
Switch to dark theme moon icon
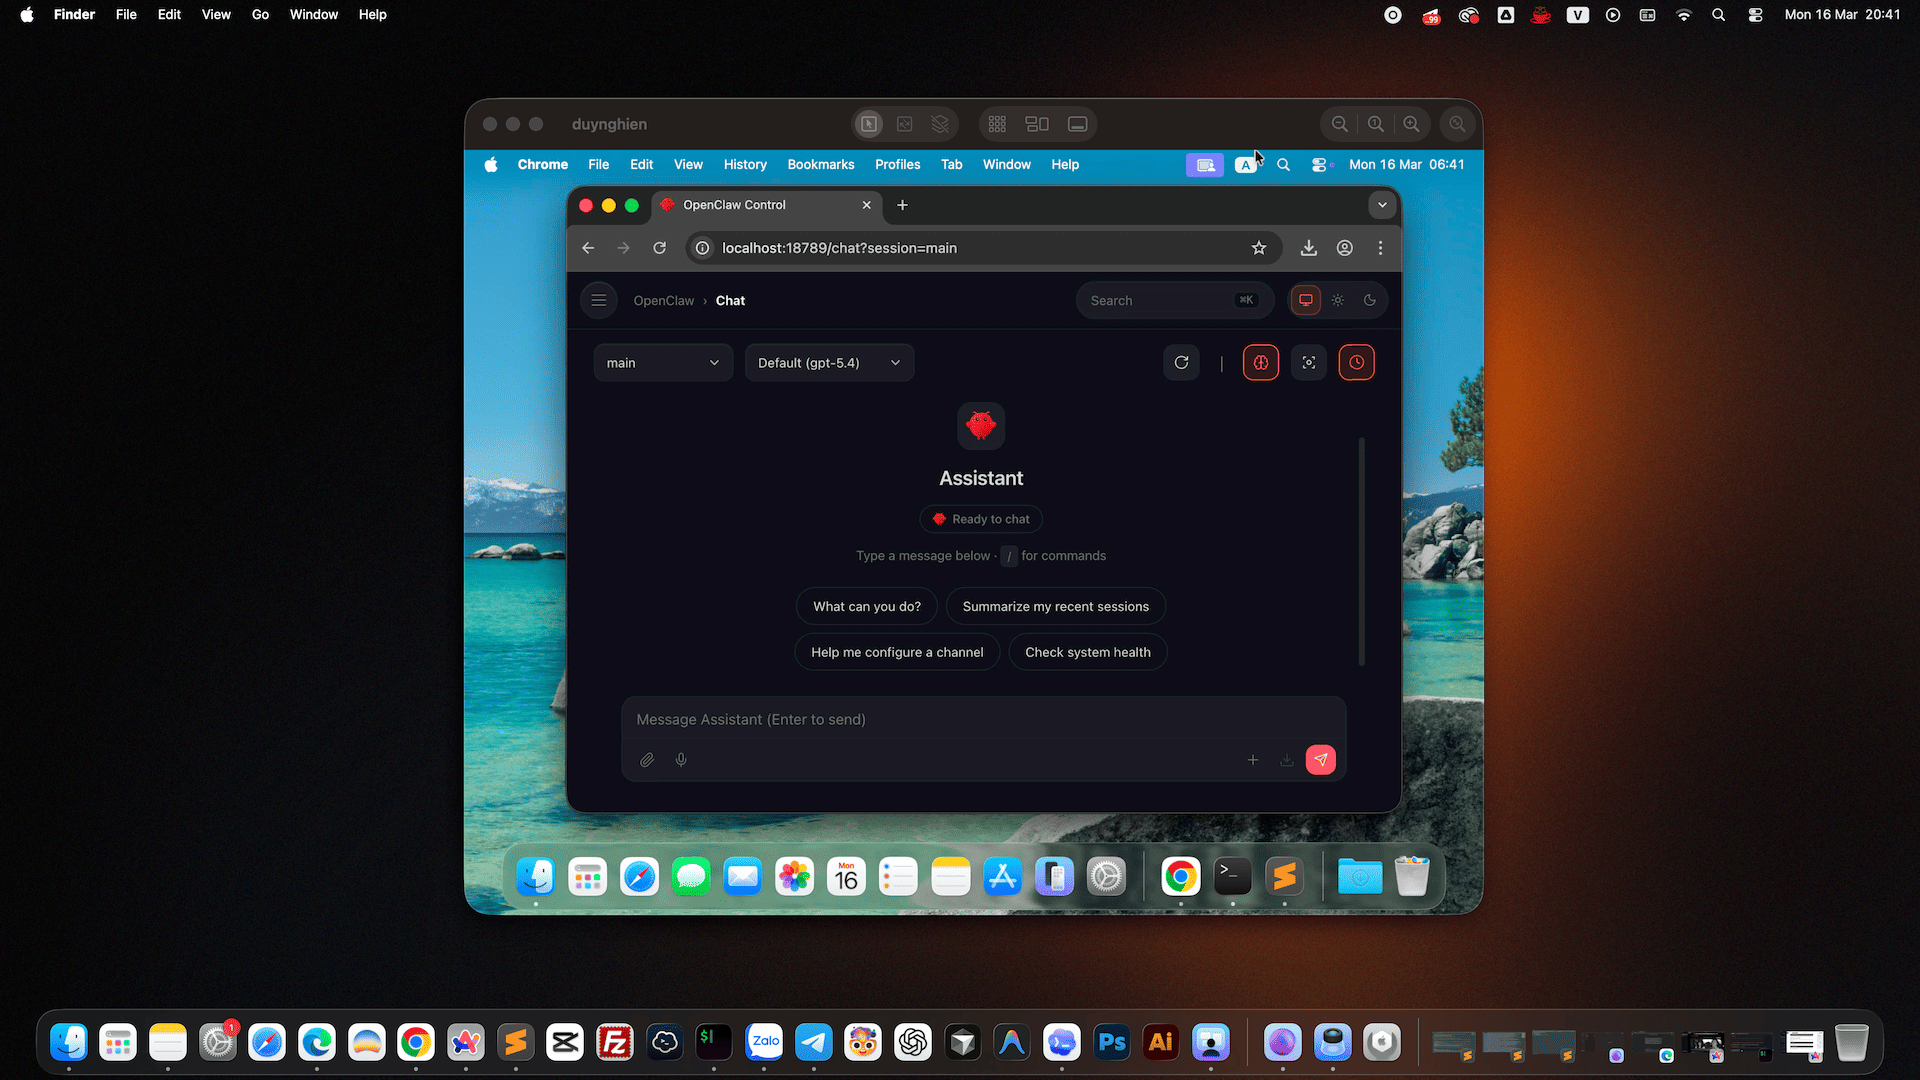(1370, 300)
